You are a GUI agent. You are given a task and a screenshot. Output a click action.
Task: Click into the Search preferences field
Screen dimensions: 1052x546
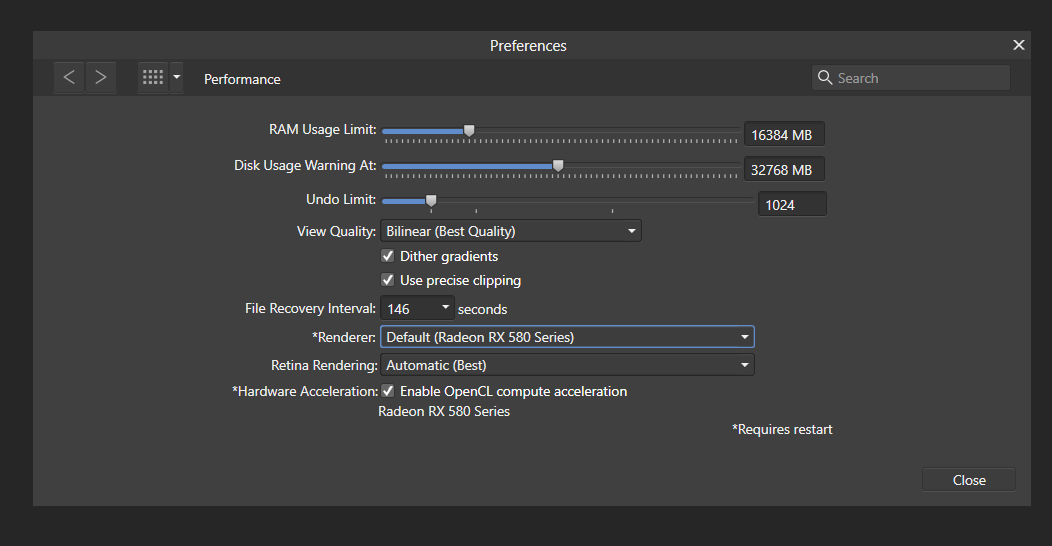click(920, 78)
